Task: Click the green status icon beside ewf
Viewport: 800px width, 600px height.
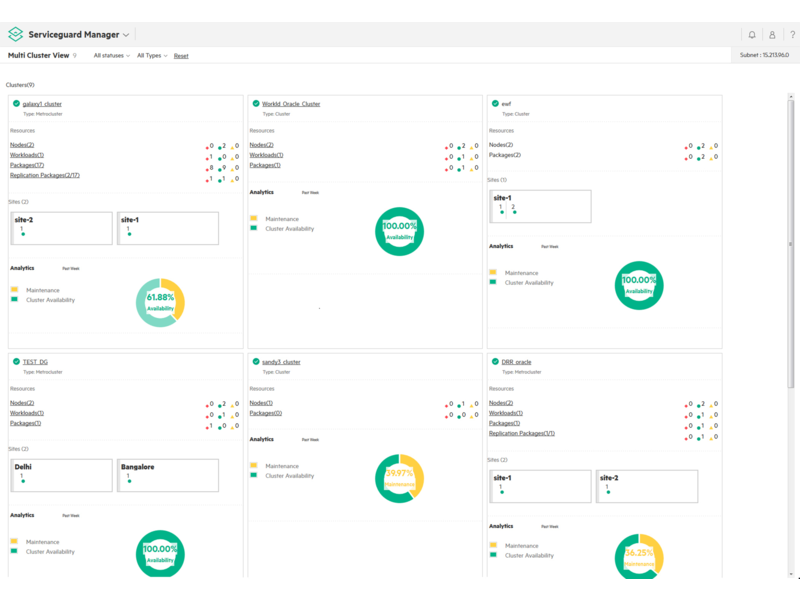Action: [x=495, y=104]
